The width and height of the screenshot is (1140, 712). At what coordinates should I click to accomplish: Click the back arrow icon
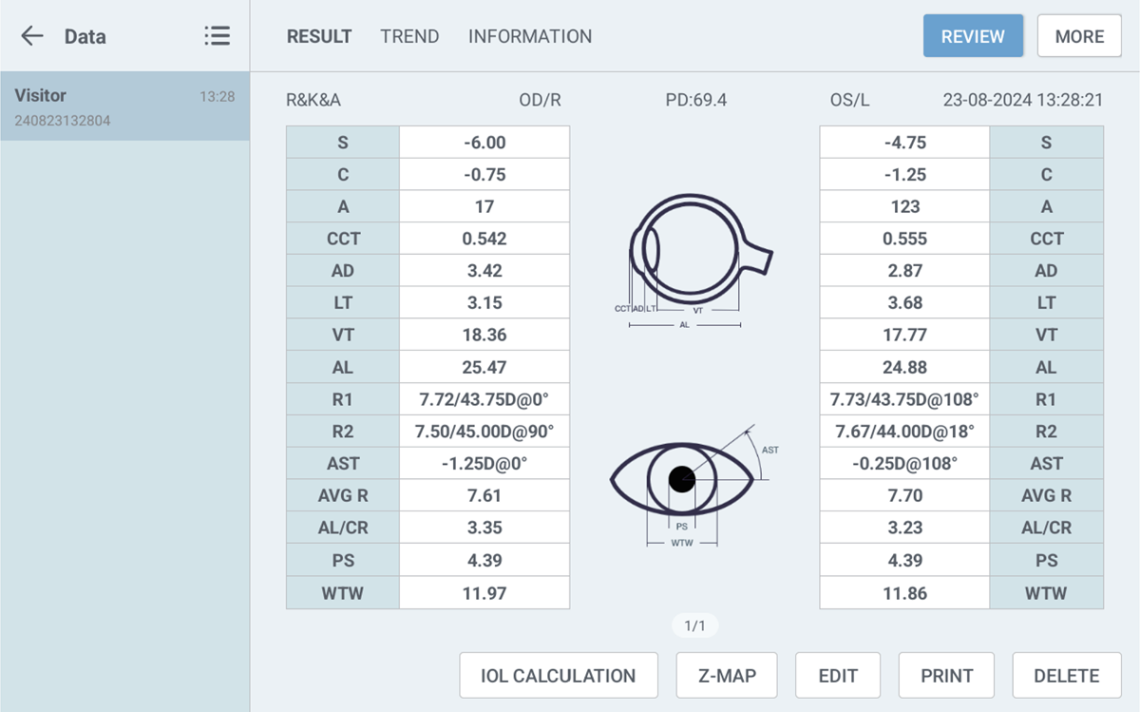tap(32, 36)
